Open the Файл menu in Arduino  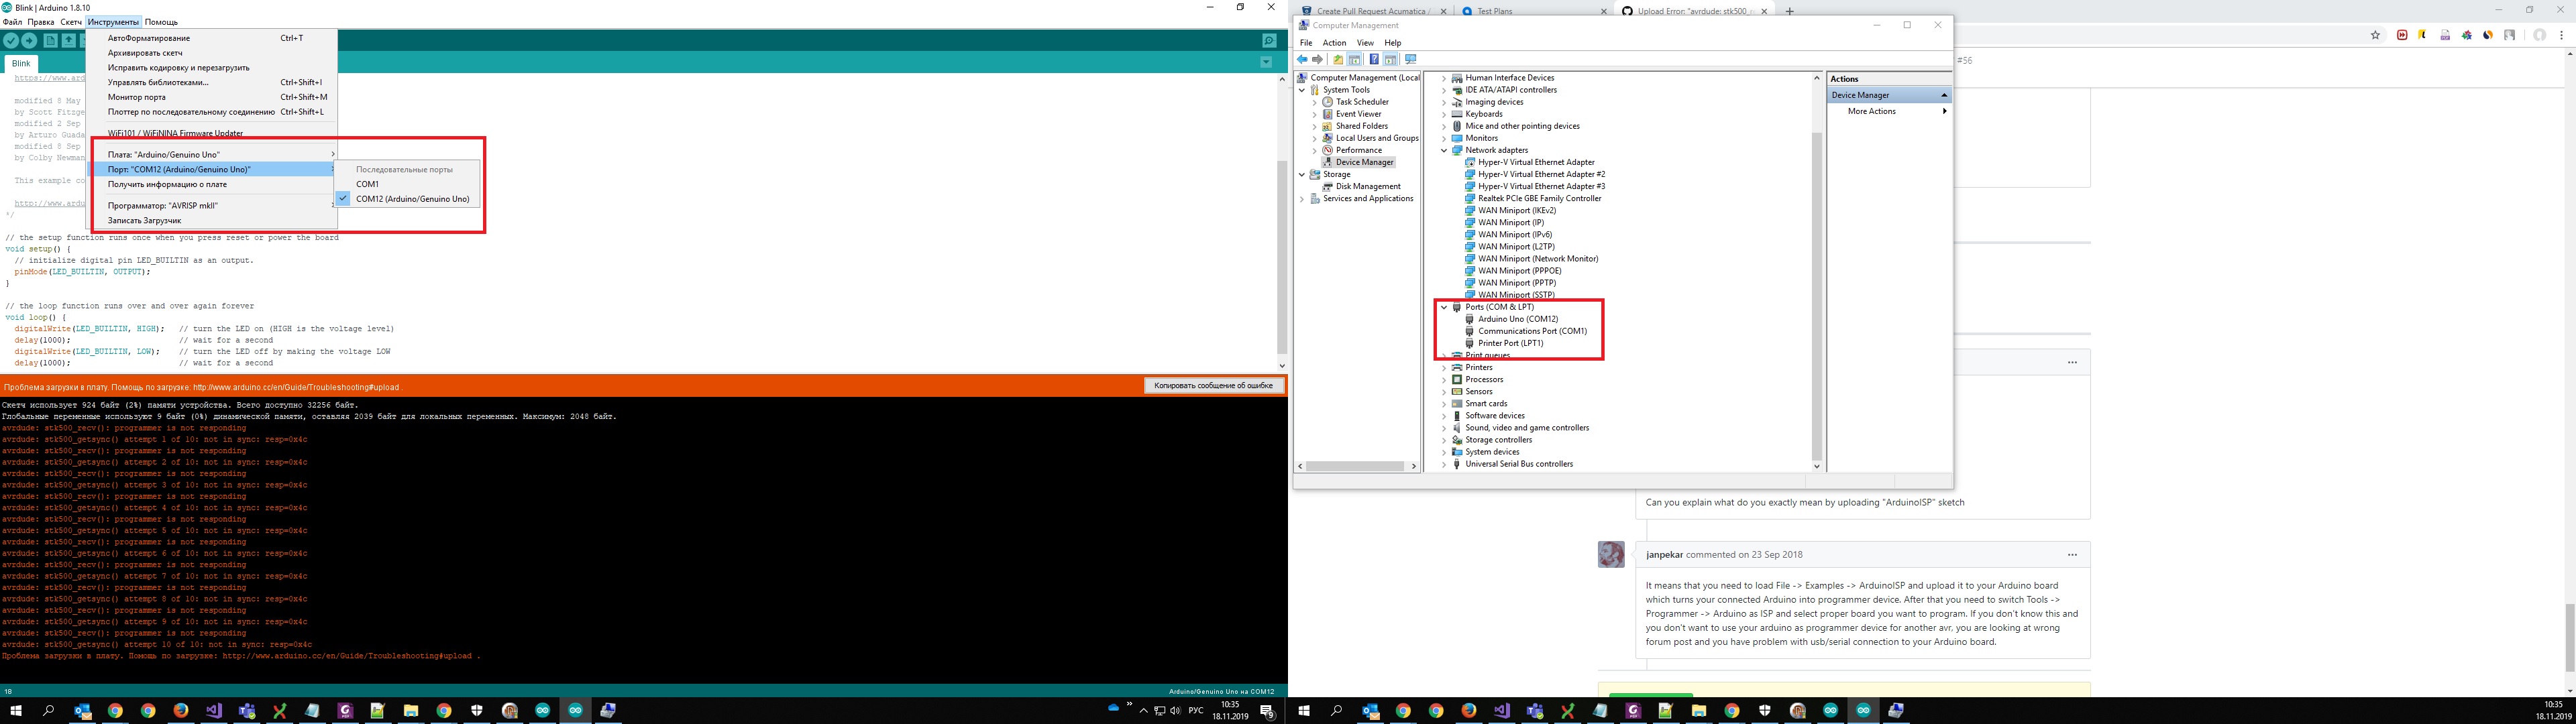pos(12,22)
